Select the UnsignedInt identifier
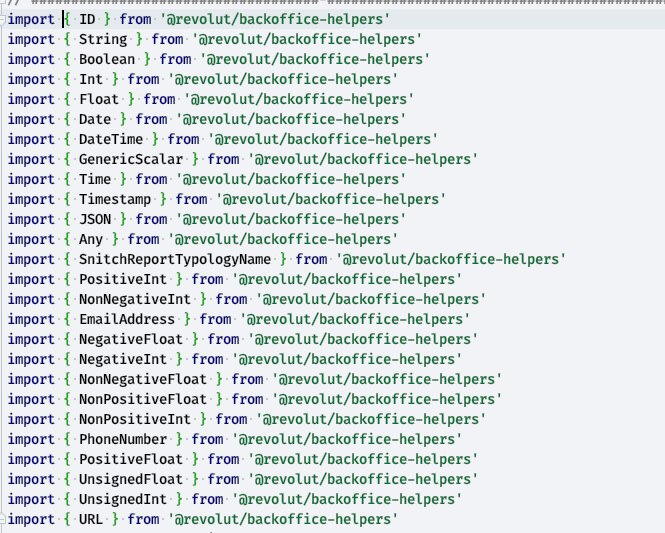This screenshot has width=665, height=533. pos(123,499)
